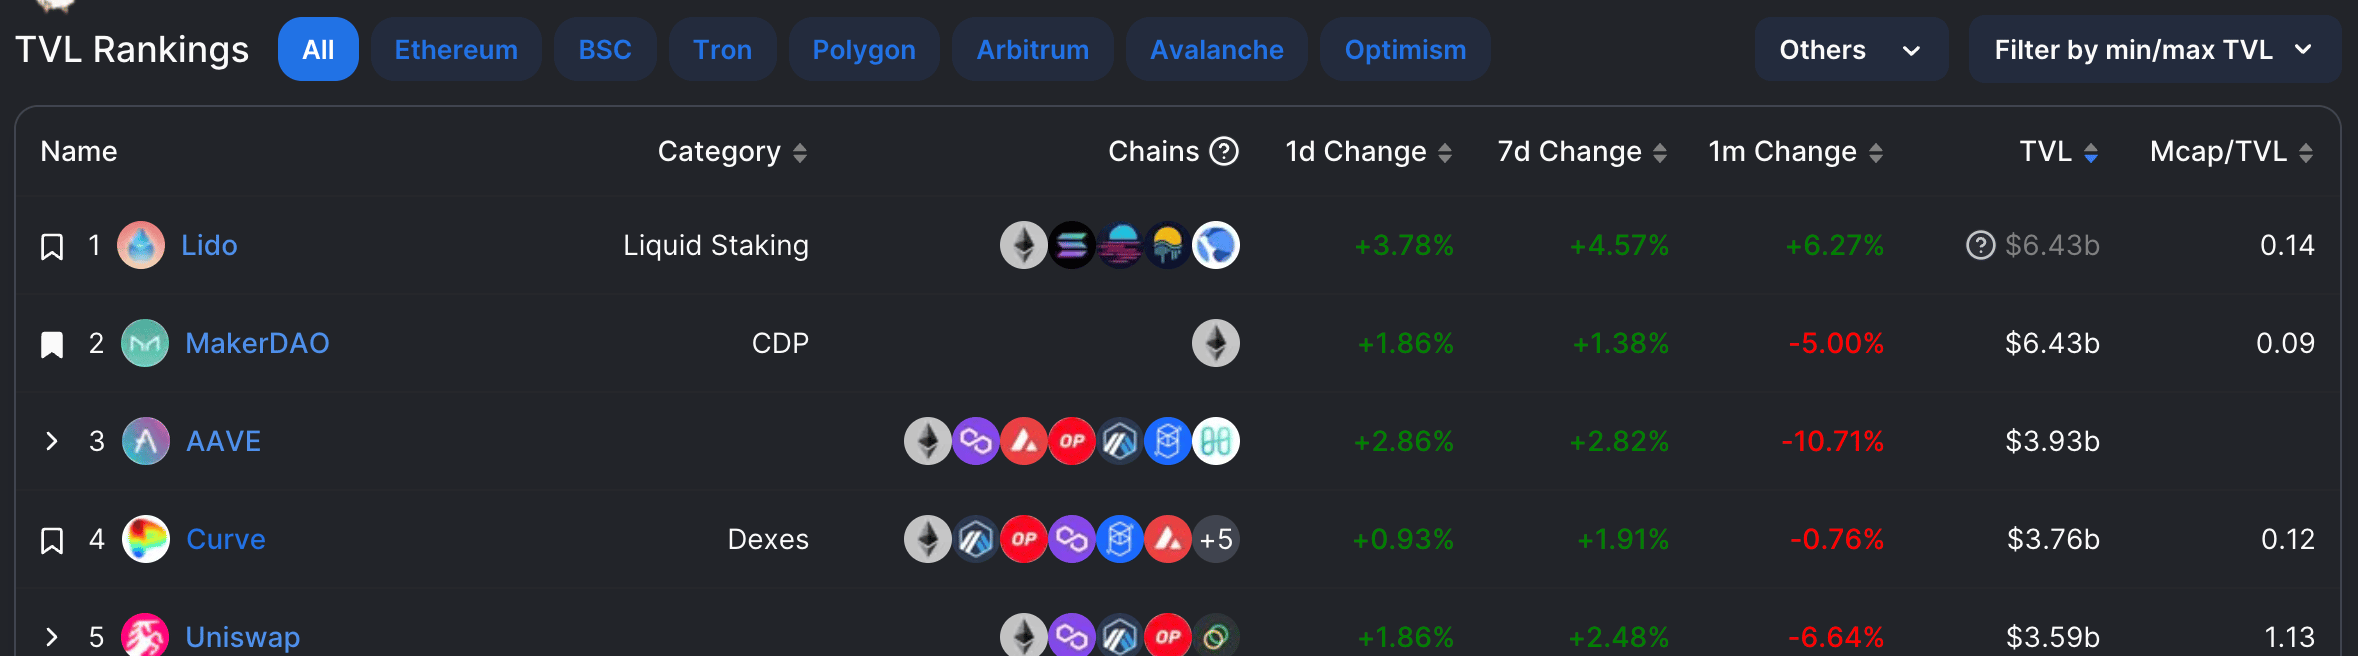Open the Uniswap protocol link
Screen dimensions: 2358x656
(243, 637)
